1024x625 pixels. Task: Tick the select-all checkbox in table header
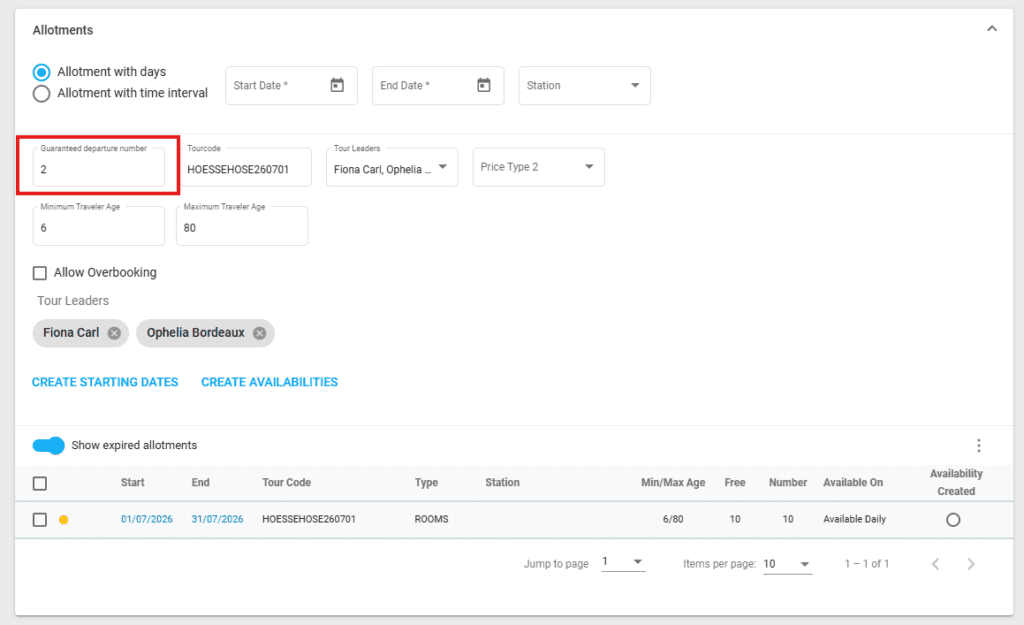point(40,483)
